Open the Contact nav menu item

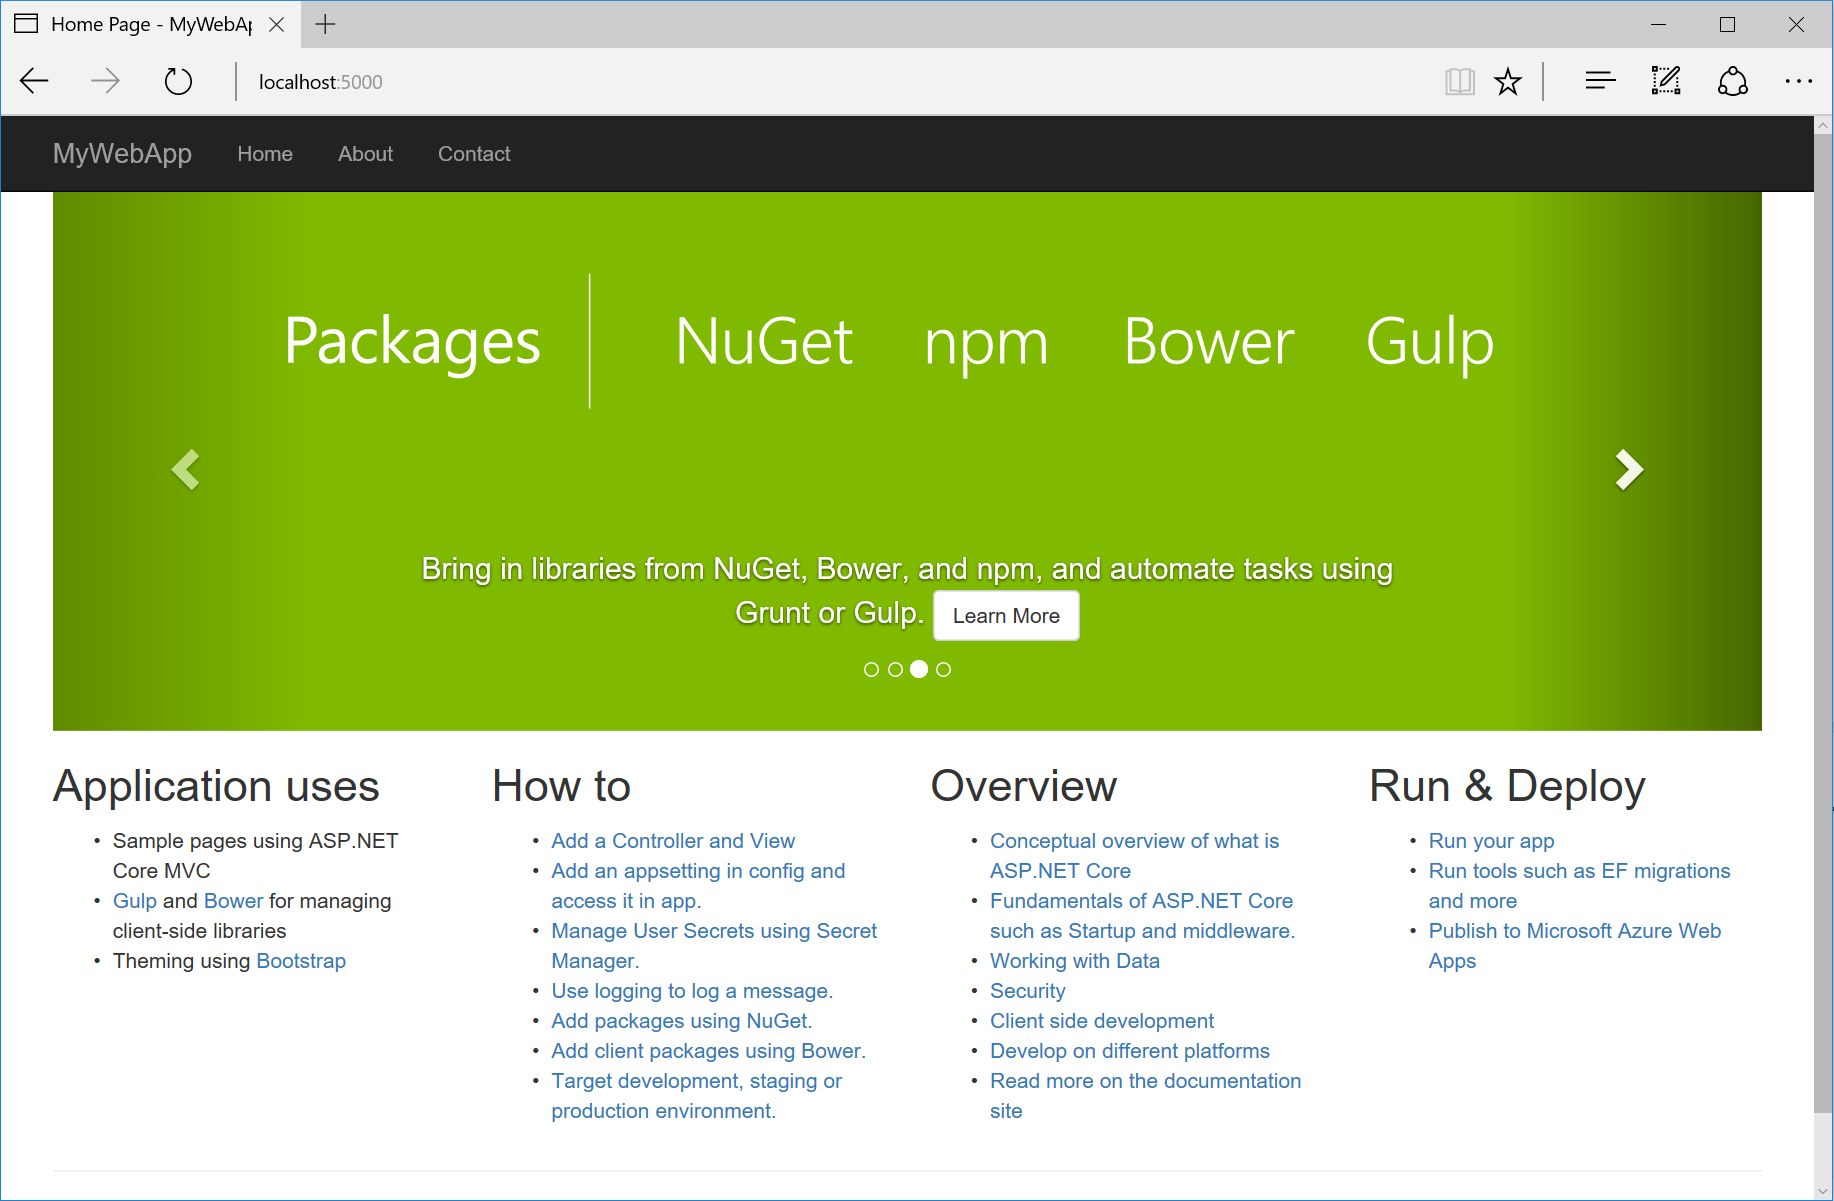[x=474, y=154]
